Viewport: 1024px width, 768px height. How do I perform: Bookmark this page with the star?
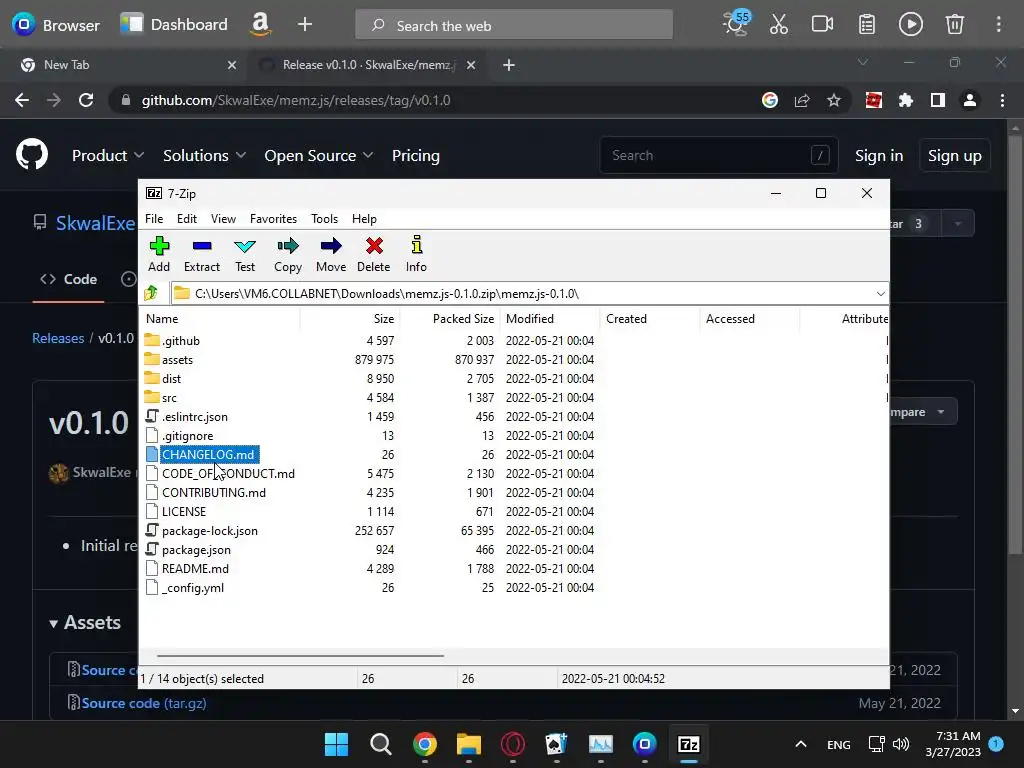click(834, 100)
